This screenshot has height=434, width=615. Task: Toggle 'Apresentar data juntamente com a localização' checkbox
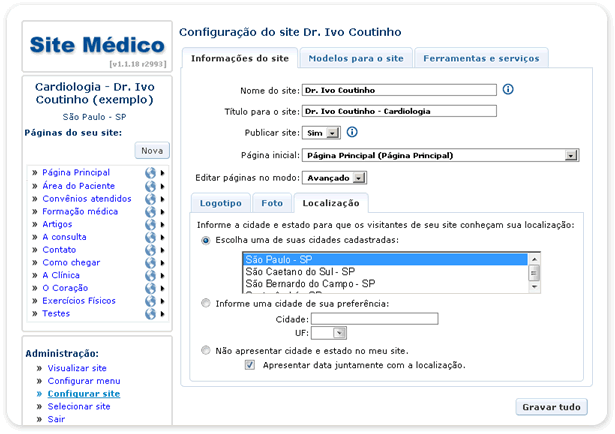[x=250, y=366]
